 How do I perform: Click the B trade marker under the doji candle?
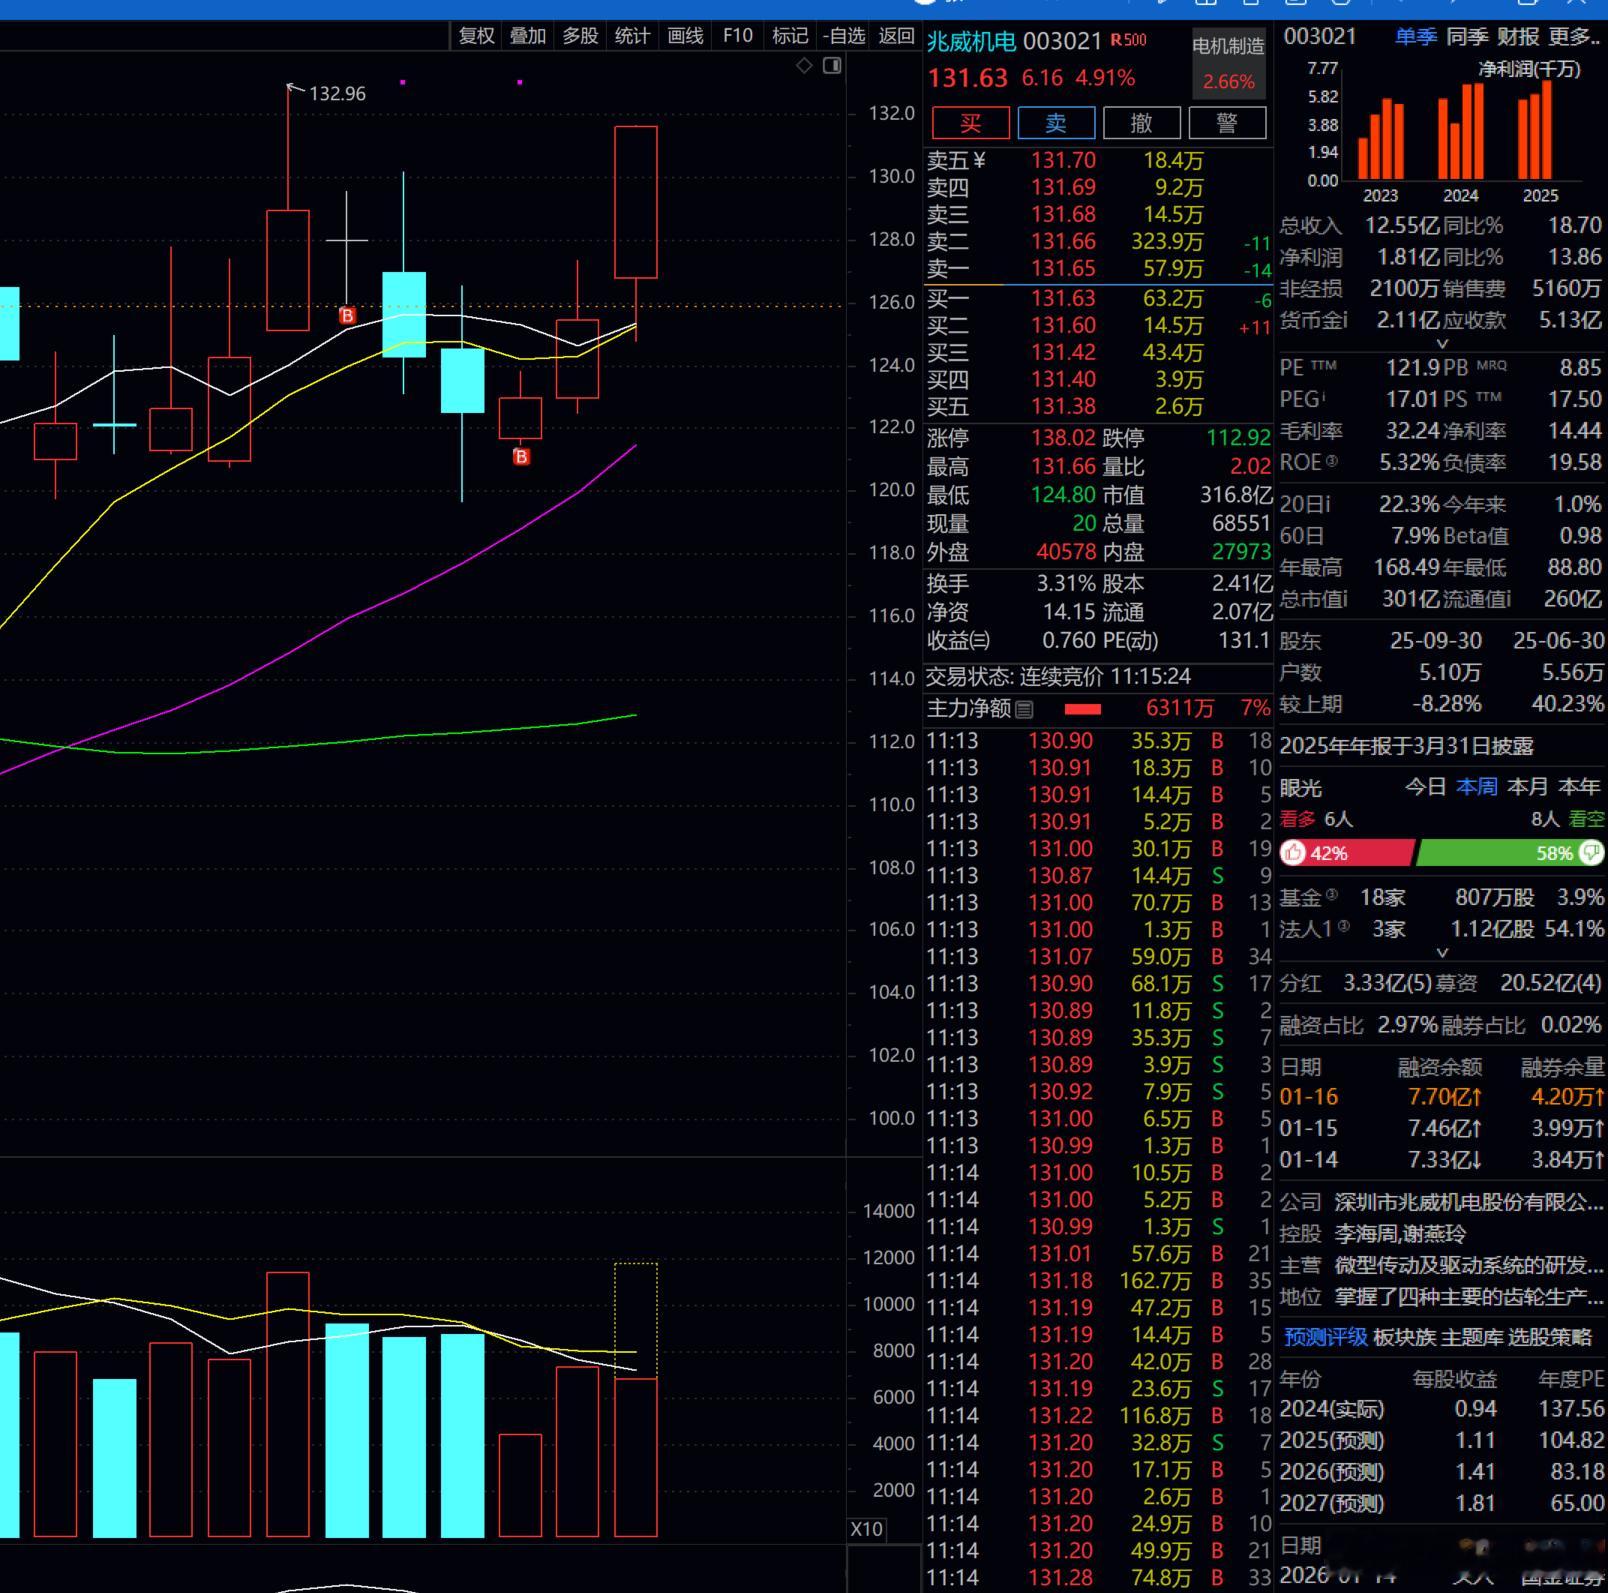coord(347,316)
